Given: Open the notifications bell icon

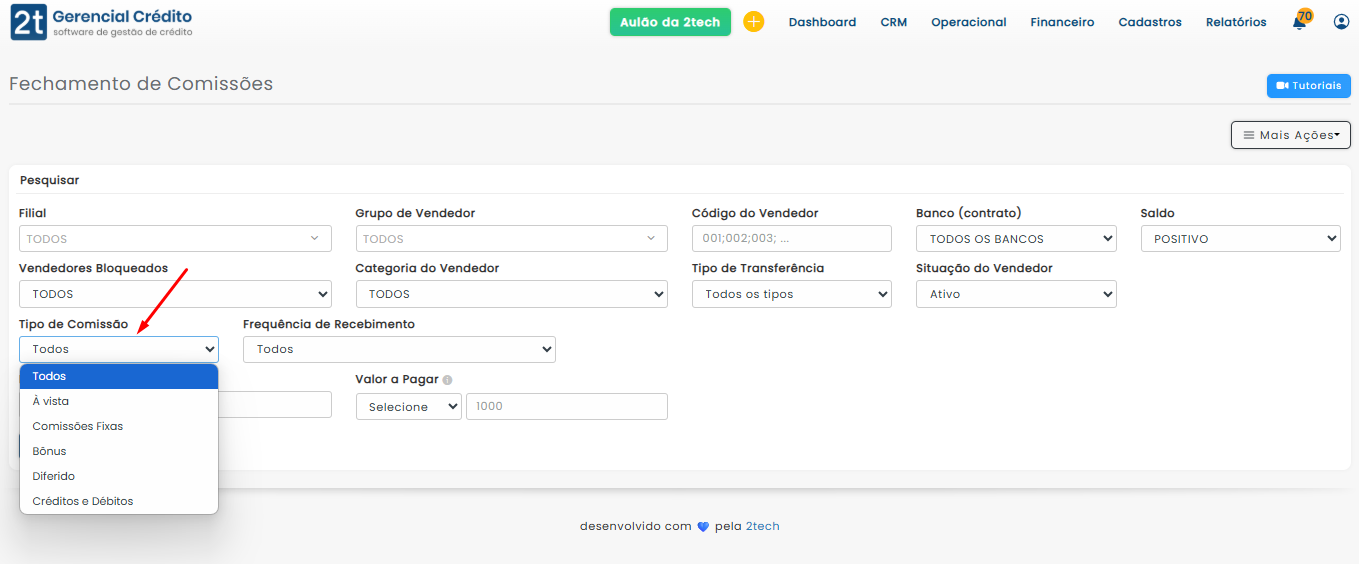Looking at the screenshot, I should [1300, 22].
